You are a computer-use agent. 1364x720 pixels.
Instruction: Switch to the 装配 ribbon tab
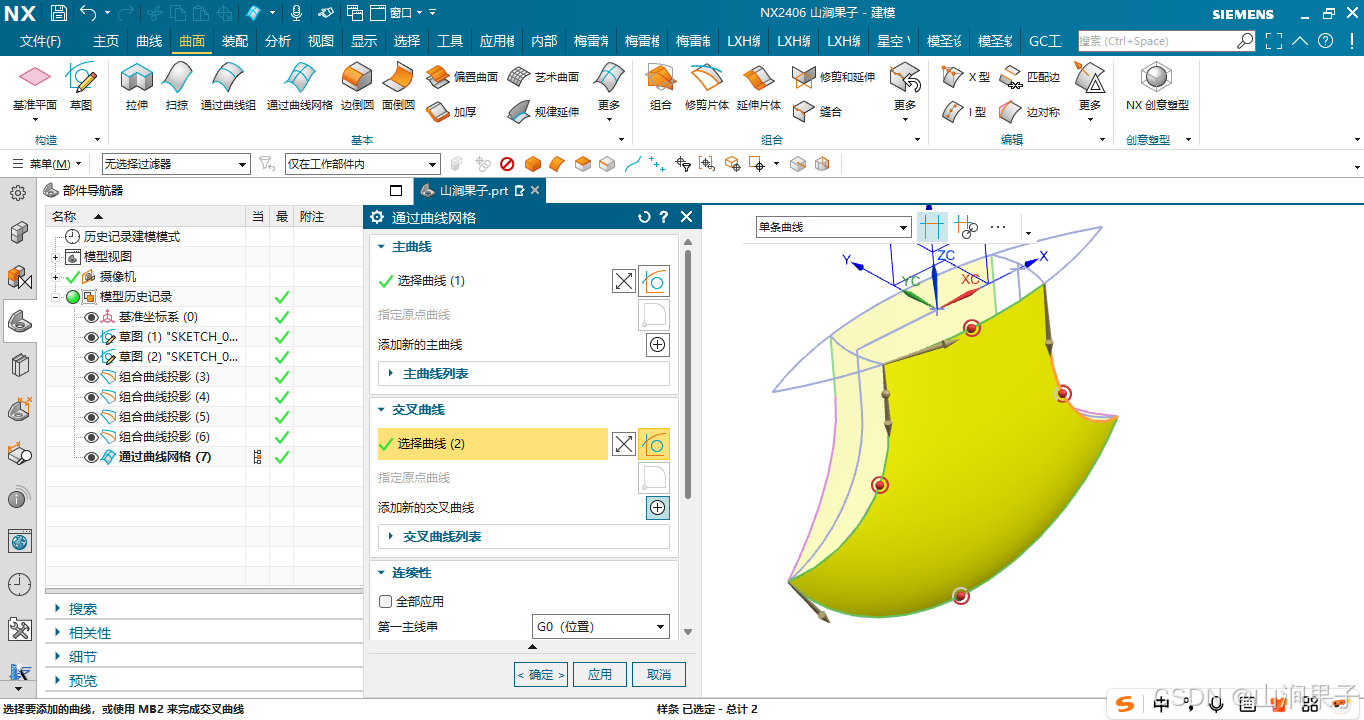[235, 41]
